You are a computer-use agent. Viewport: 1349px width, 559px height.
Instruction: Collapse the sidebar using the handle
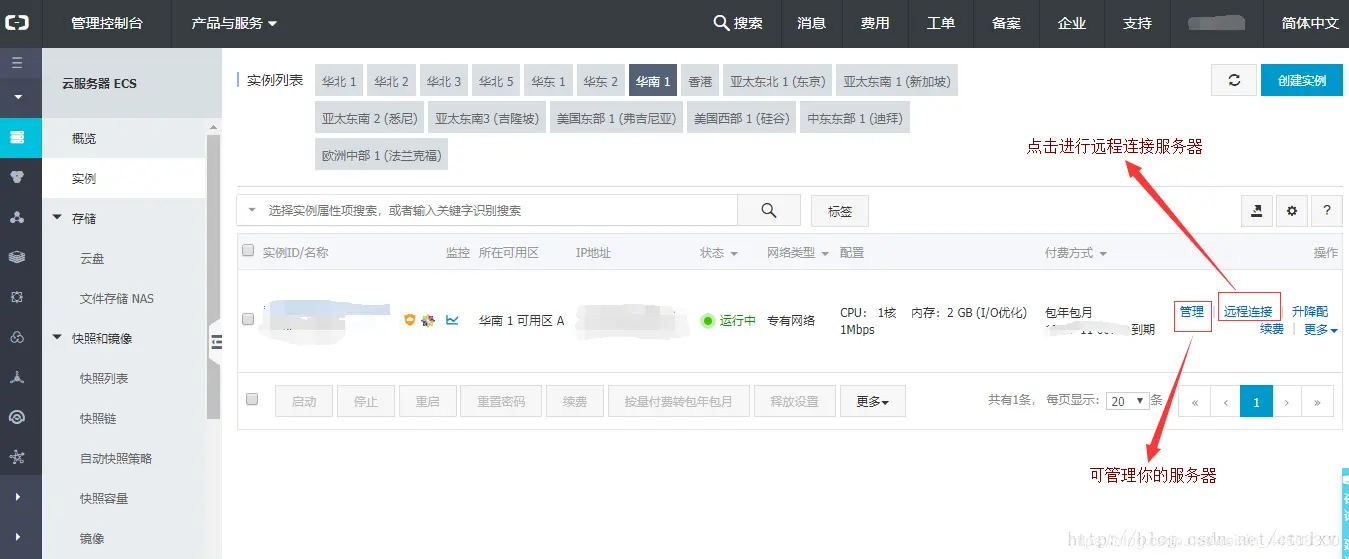tap(215, 343)
